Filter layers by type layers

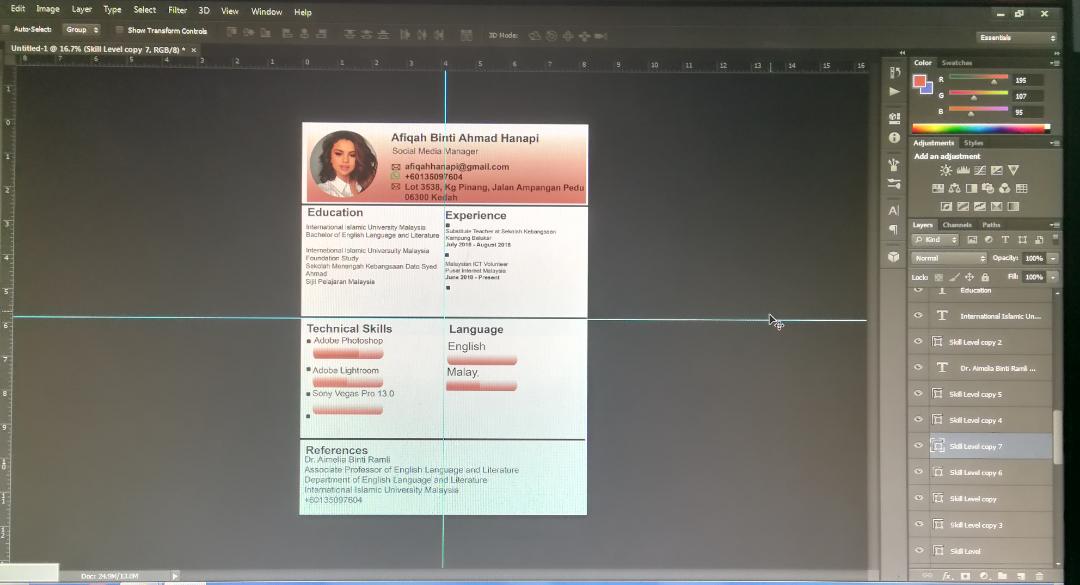(1005, 240)
